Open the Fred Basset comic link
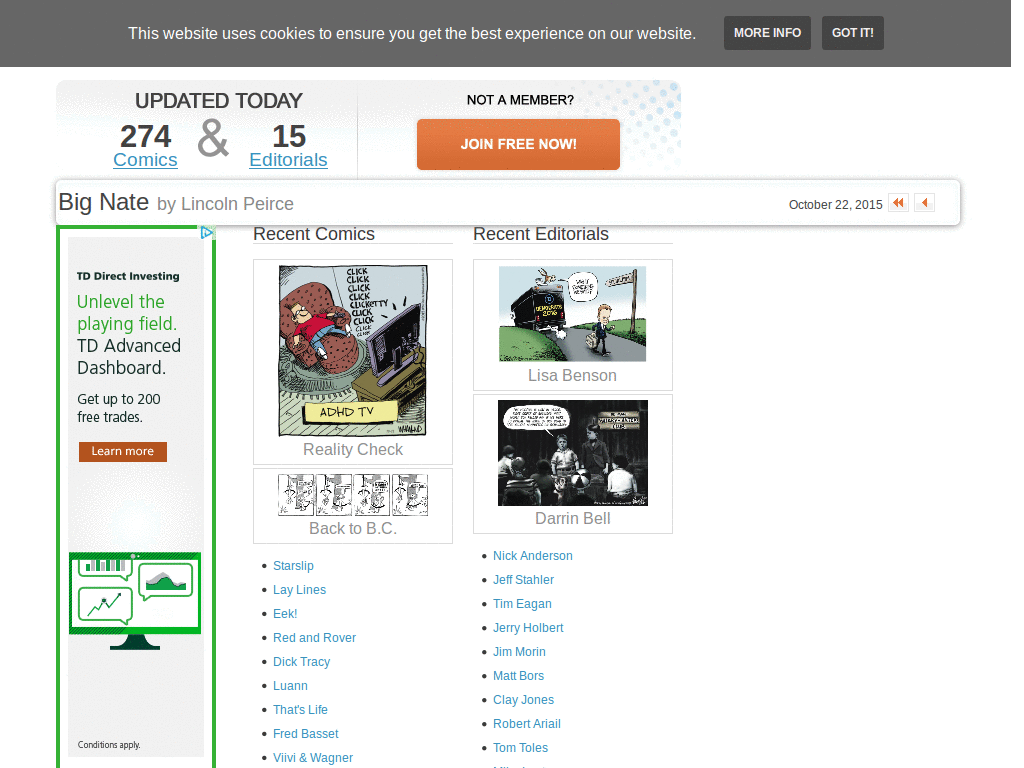1024x768 pixels. [x=306, y=734]
